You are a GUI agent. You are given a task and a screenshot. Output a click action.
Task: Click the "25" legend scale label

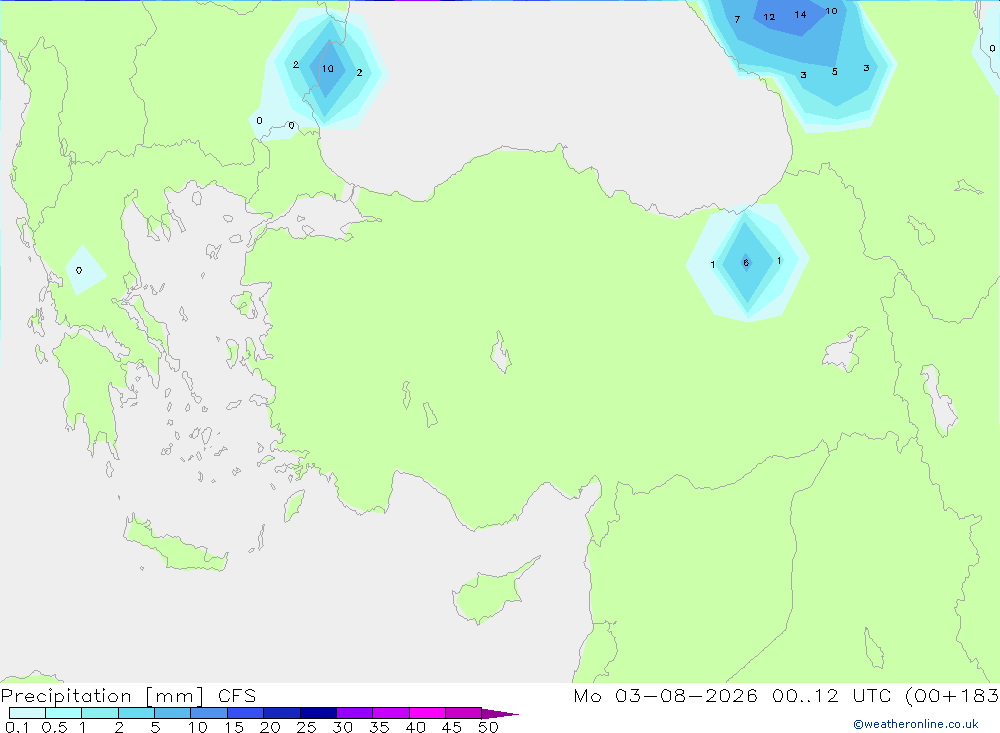coord(307,727)
